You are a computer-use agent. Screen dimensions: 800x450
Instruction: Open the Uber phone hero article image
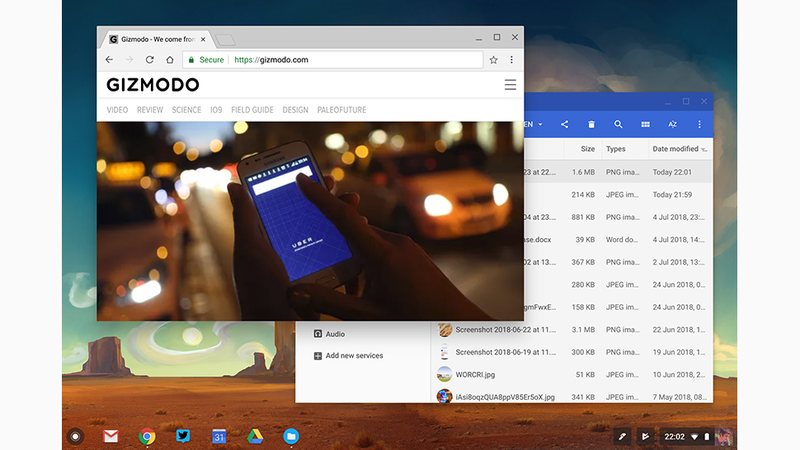point(310,221)
